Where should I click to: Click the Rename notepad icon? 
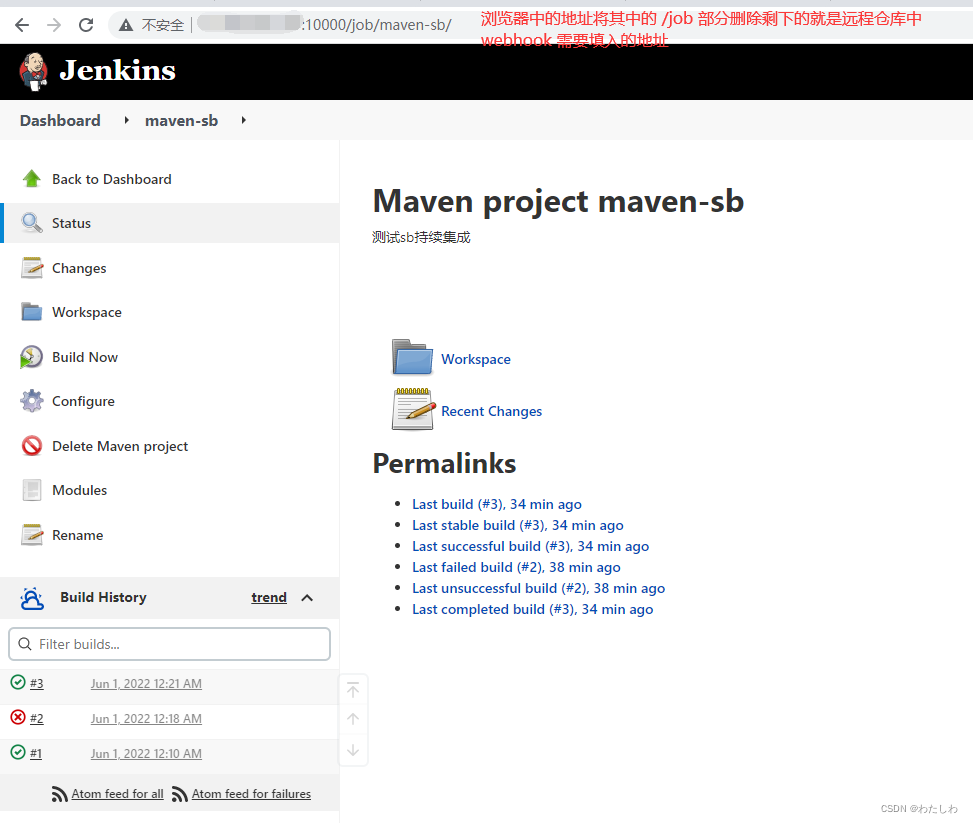(32, 534)
